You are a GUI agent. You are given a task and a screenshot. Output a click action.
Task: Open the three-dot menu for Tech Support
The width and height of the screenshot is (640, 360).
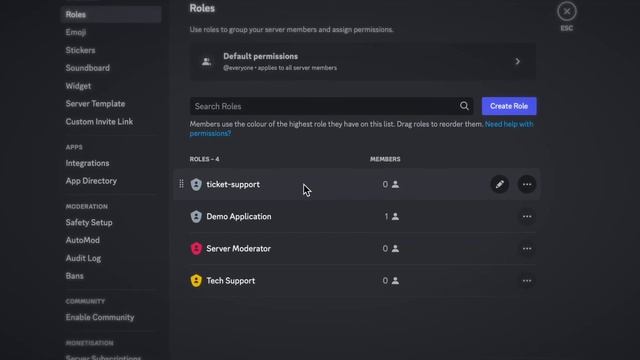click(527, 281)
